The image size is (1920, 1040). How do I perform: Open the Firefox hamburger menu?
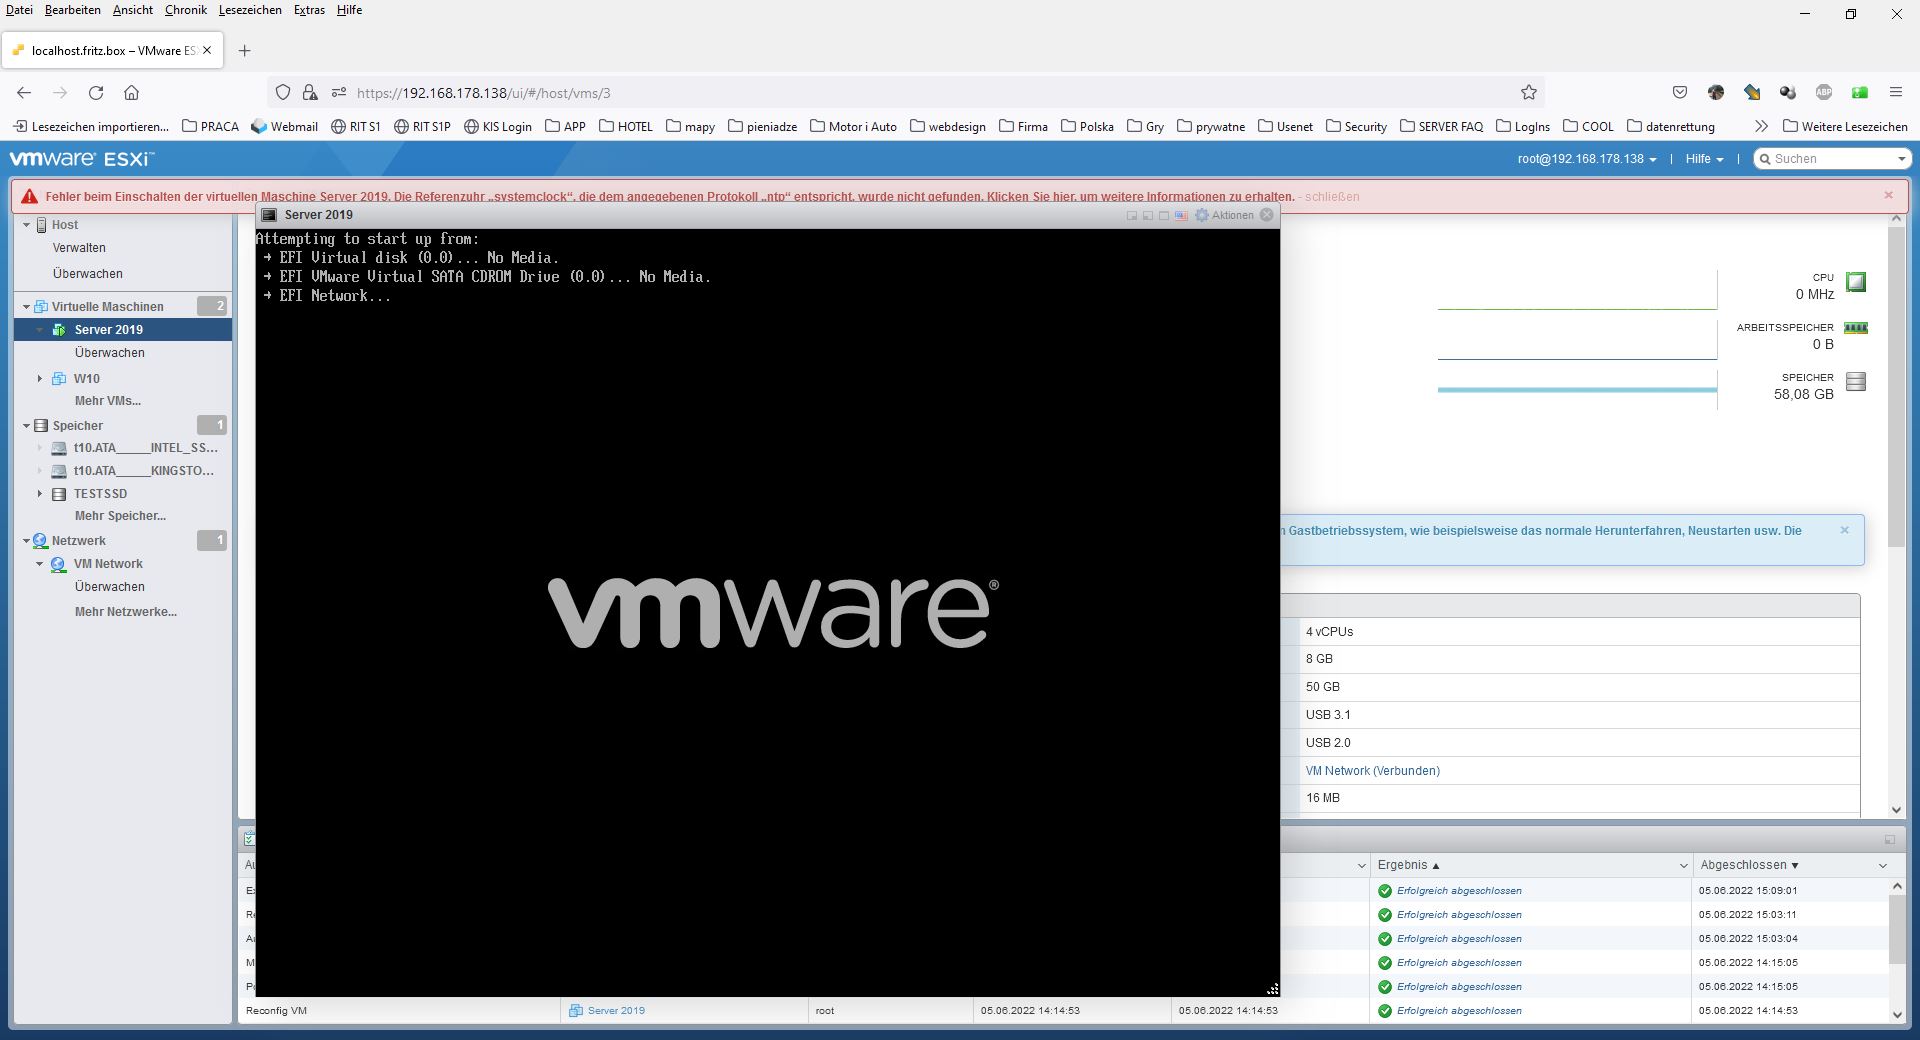point(1895,92)
